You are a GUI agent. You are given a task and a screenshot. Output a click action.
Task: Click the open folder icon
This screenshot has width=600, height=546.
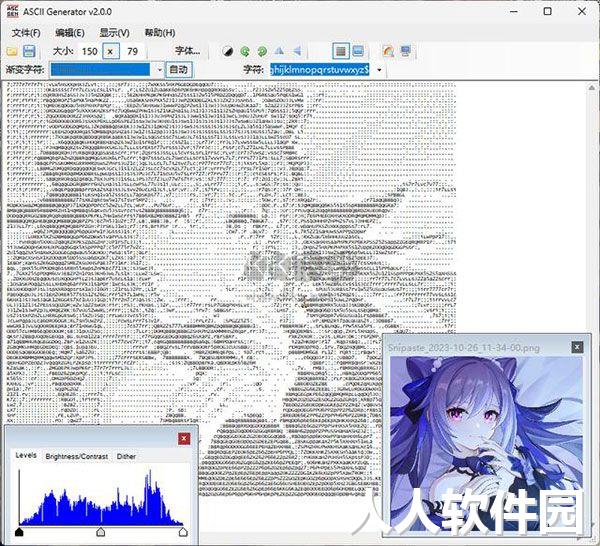coord(12,51)
